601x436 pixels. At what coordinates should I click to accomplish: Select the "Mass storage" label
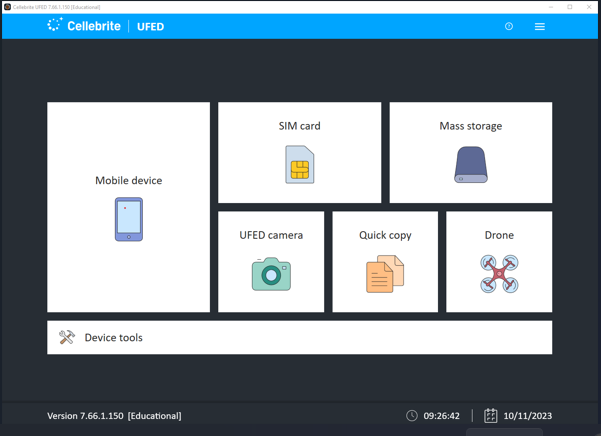coord(471,126)
